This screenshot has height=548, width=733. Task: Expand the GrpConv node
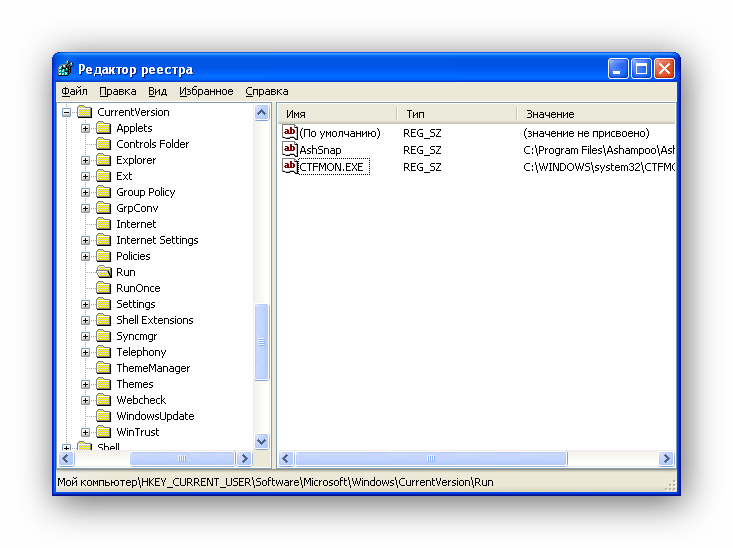tap(85, 208)
